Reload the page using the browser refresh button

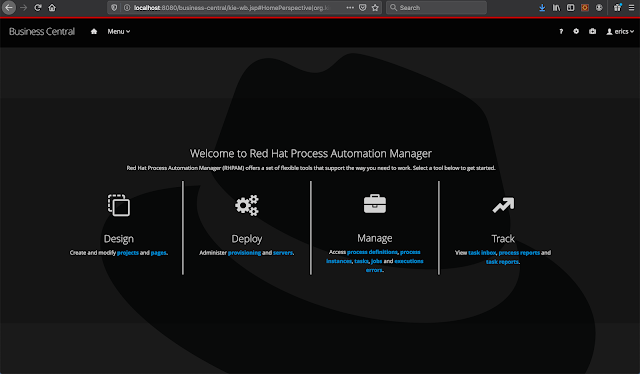[x=38, y=8]
